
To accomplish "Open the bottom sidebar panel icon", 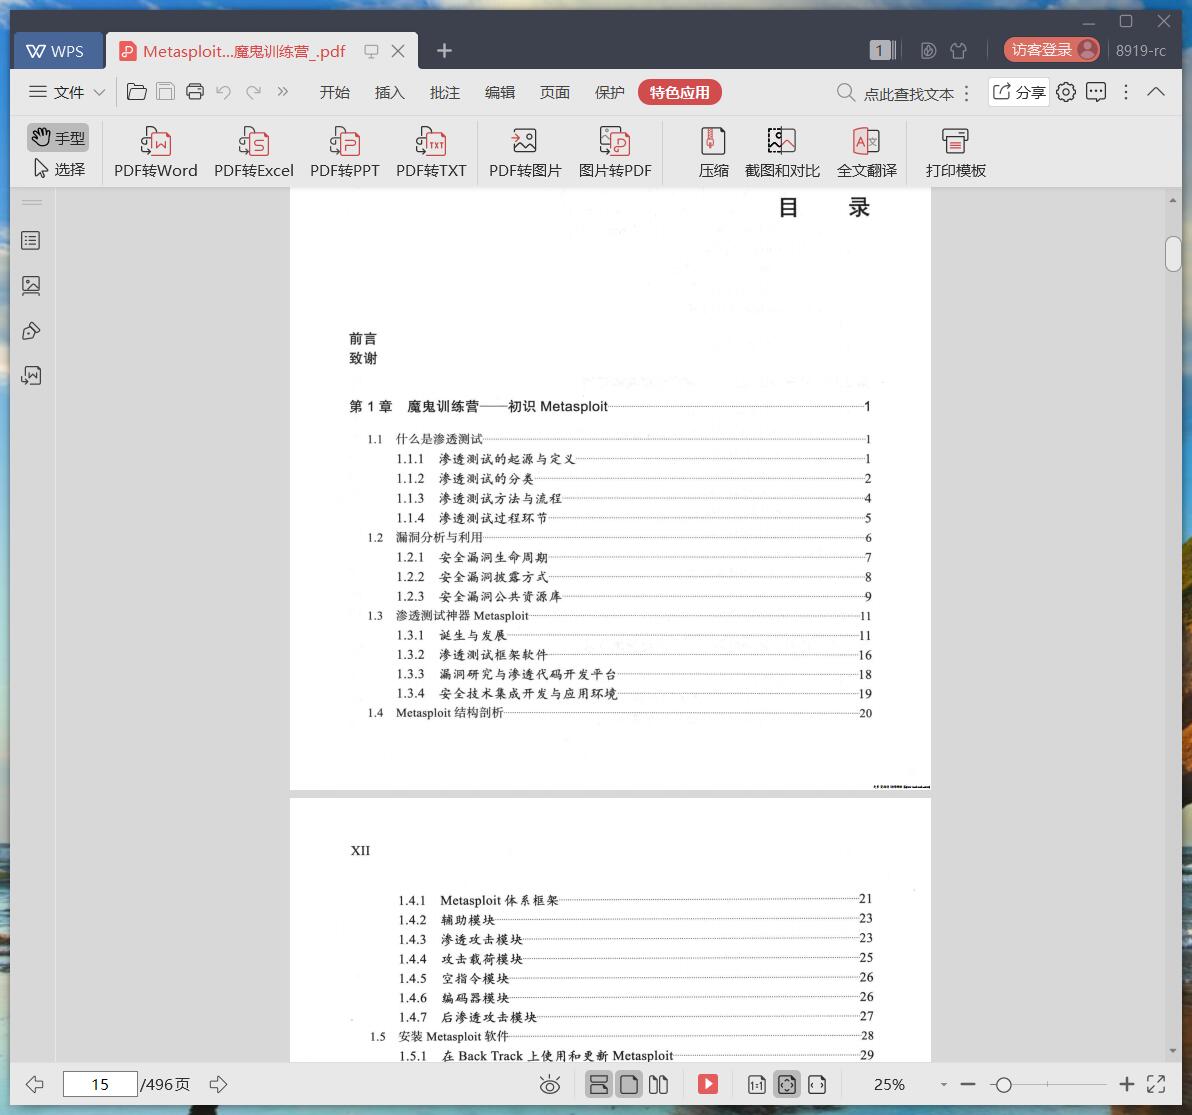I will coord(31,375).
